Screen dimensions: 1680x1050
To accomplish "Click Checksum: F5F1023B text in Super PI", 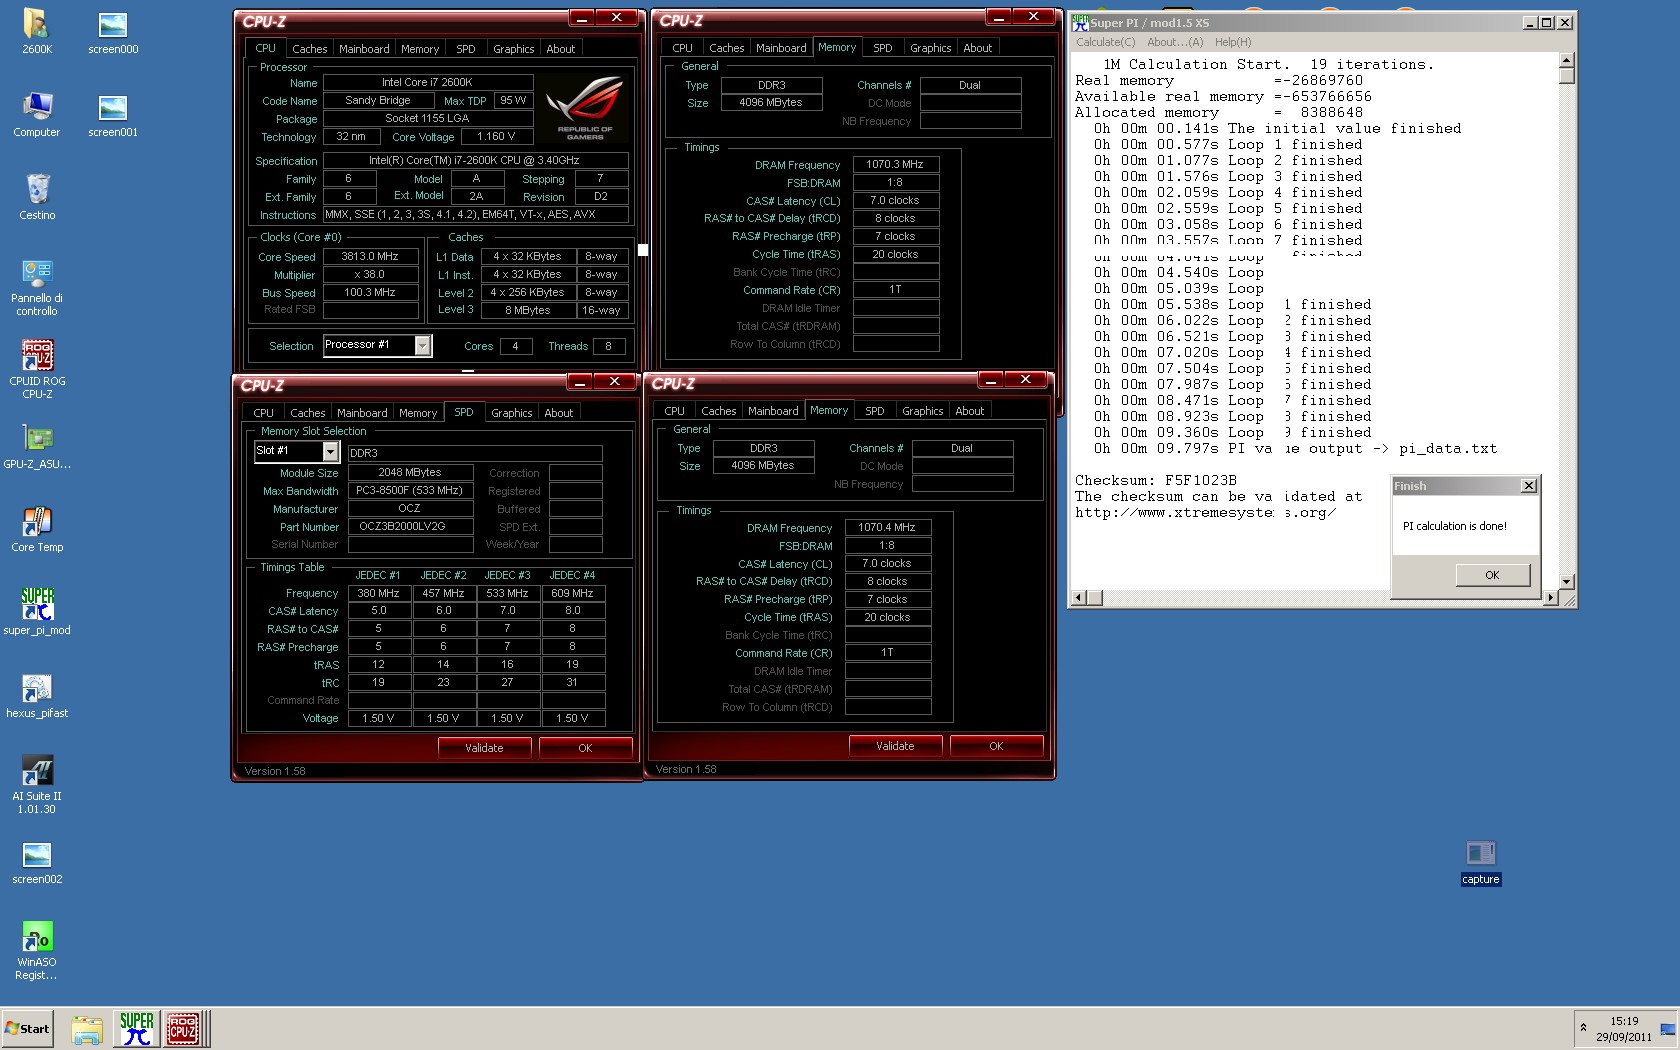I will point(1155,480).
